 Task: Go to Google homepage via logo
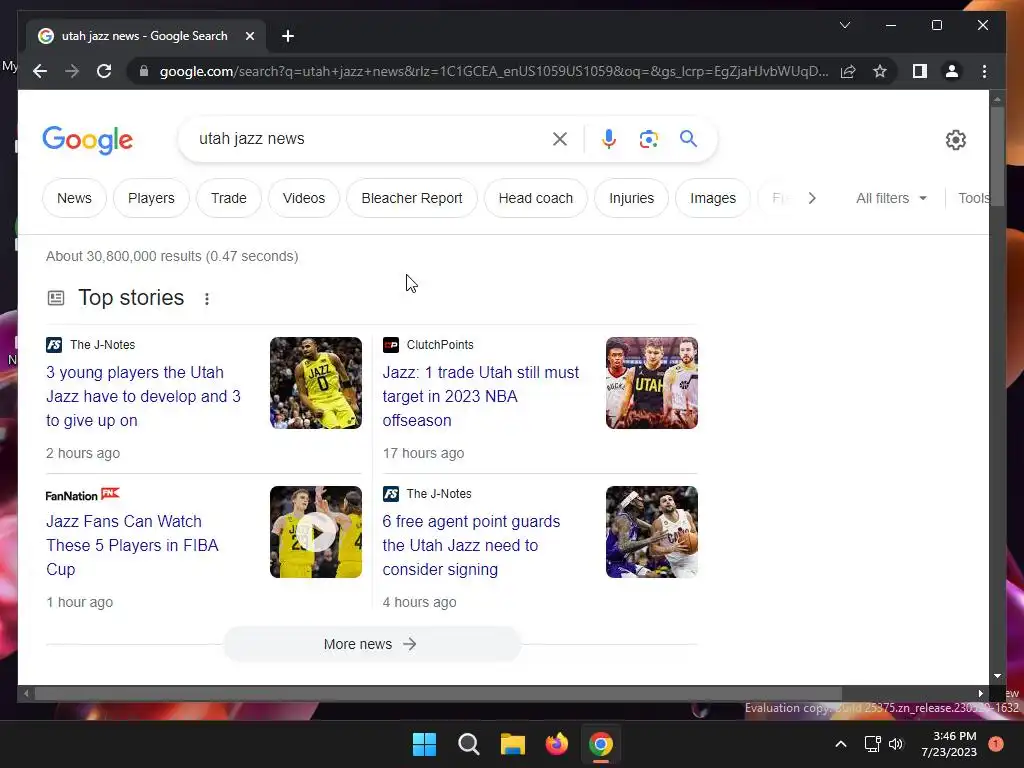(x=88, y=140)
